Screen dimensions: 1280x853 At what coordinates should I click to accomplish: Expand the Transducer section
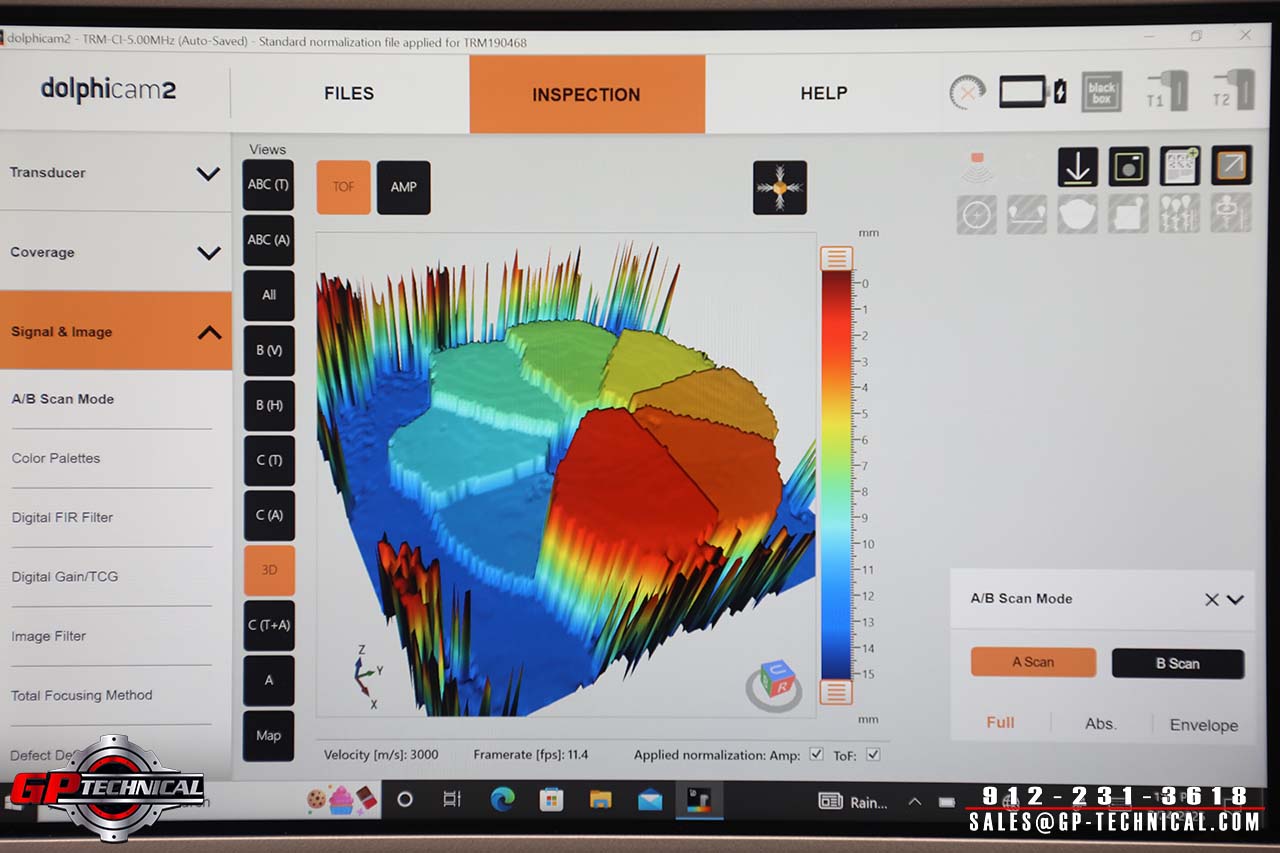click(x=208, y=173)
